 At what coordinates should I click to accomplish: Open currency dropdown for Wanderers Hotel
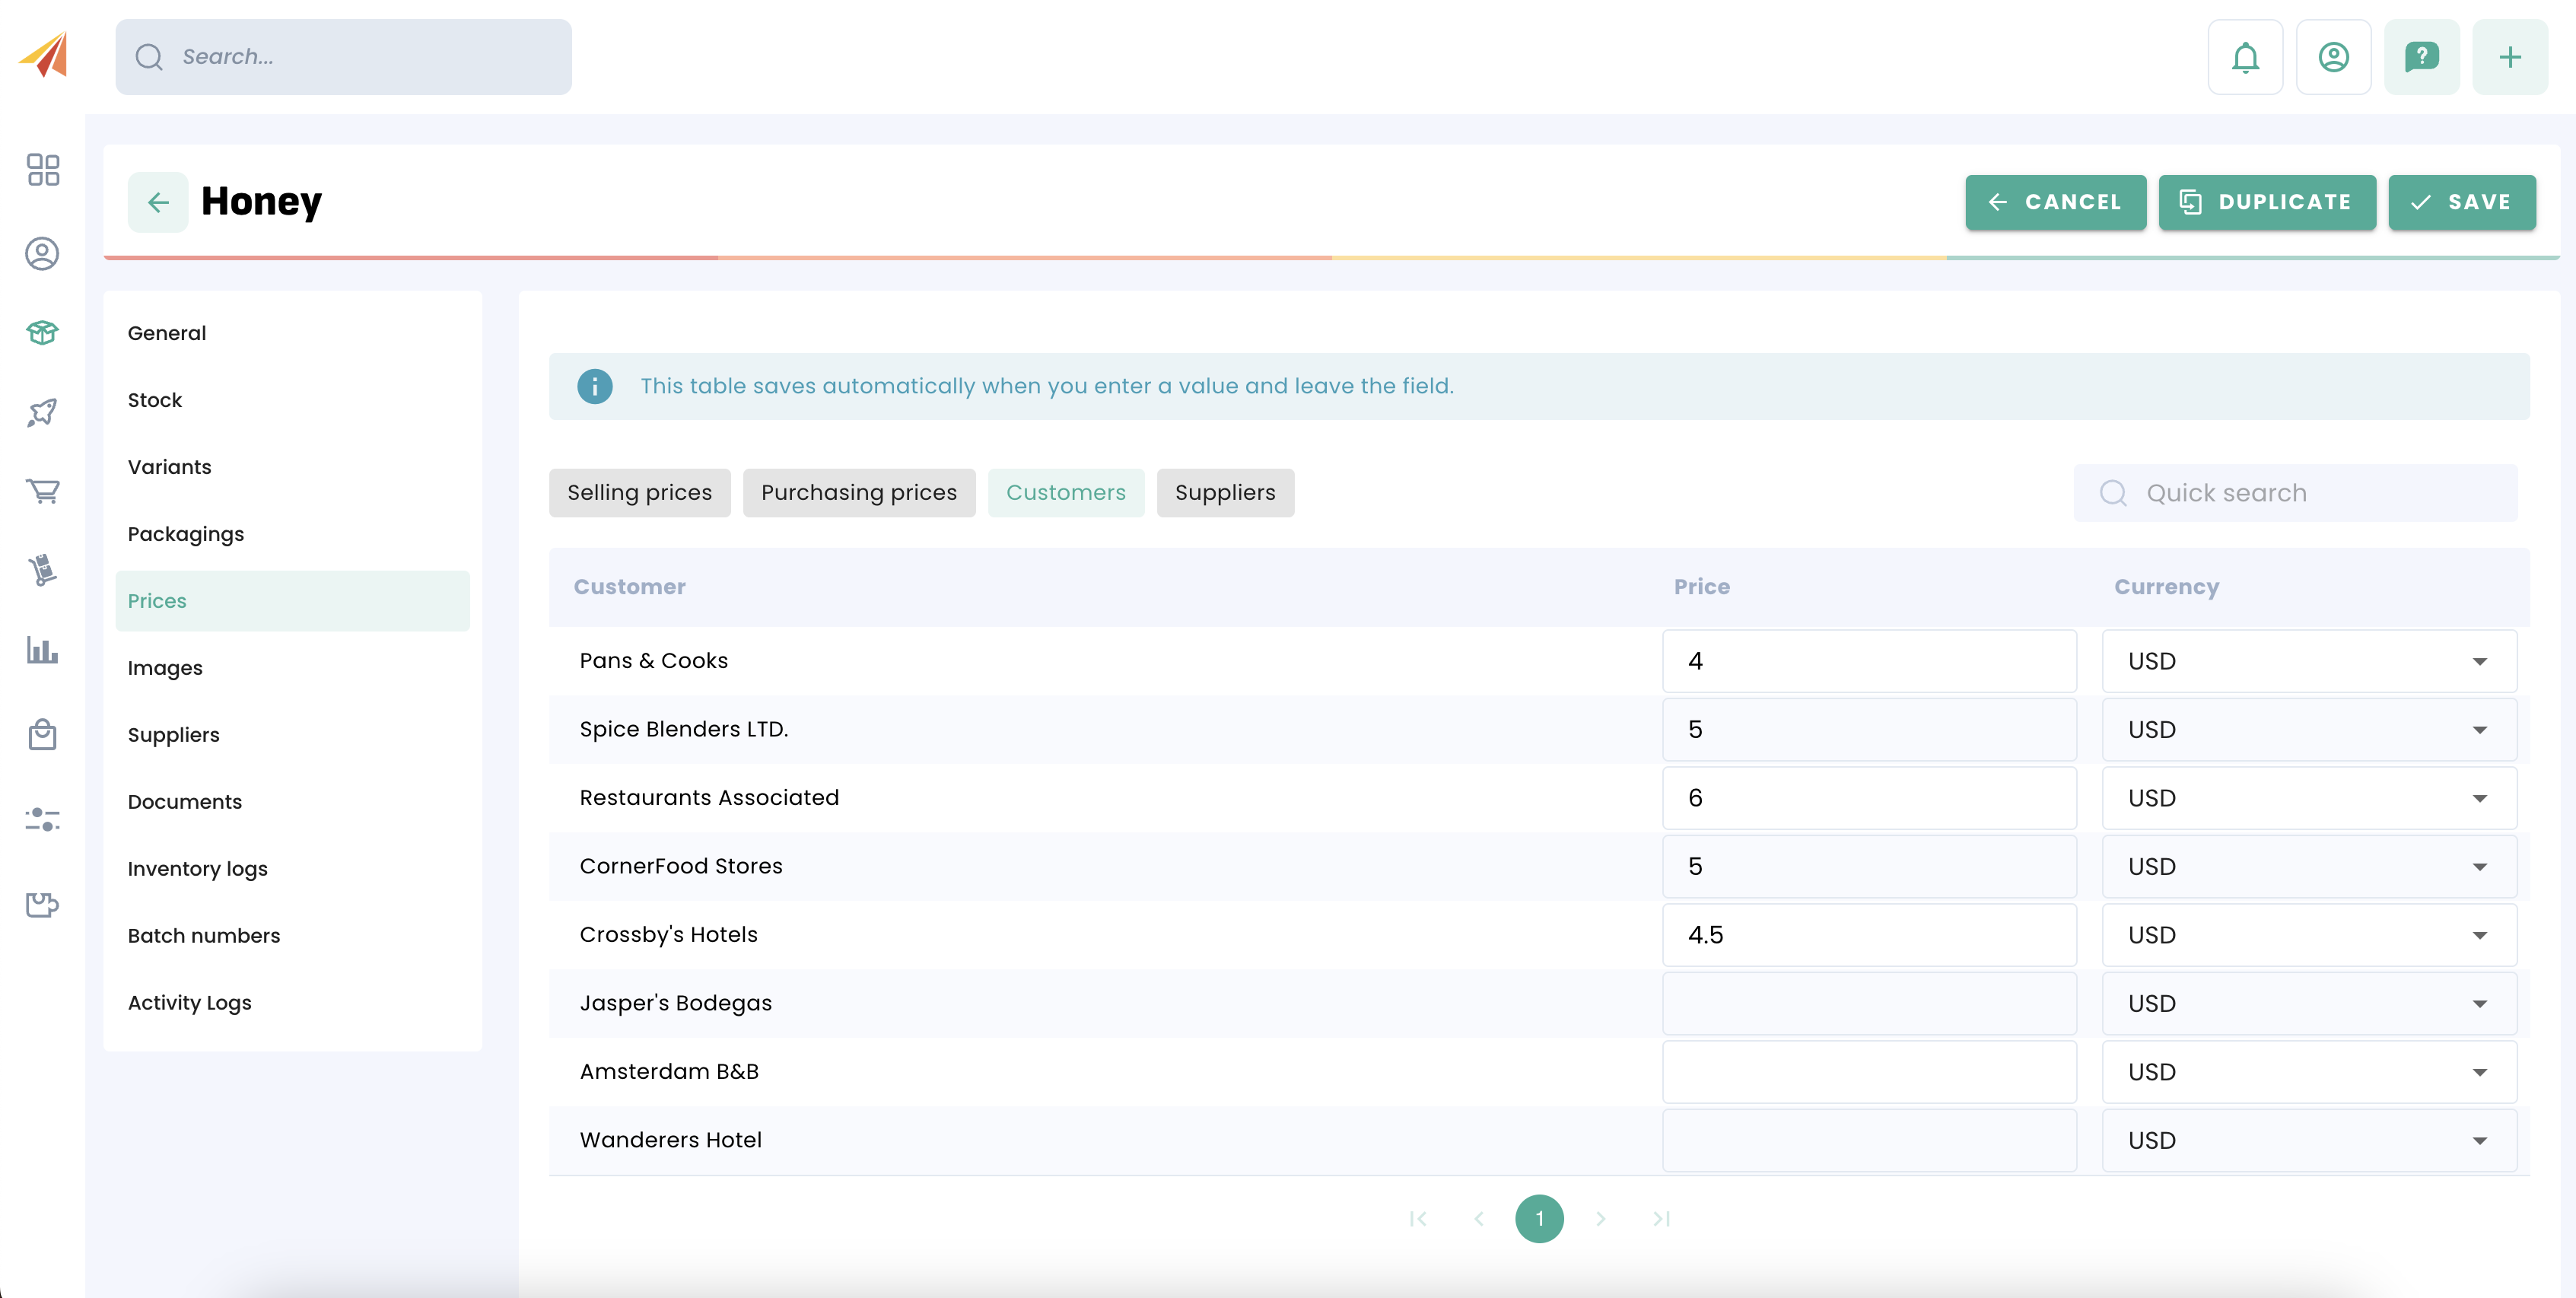point(2308,1140)
